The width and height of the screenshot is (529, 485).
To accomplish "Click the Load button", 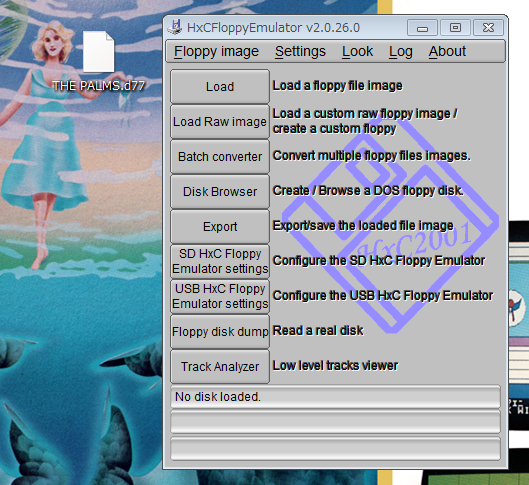I will 220,87.
